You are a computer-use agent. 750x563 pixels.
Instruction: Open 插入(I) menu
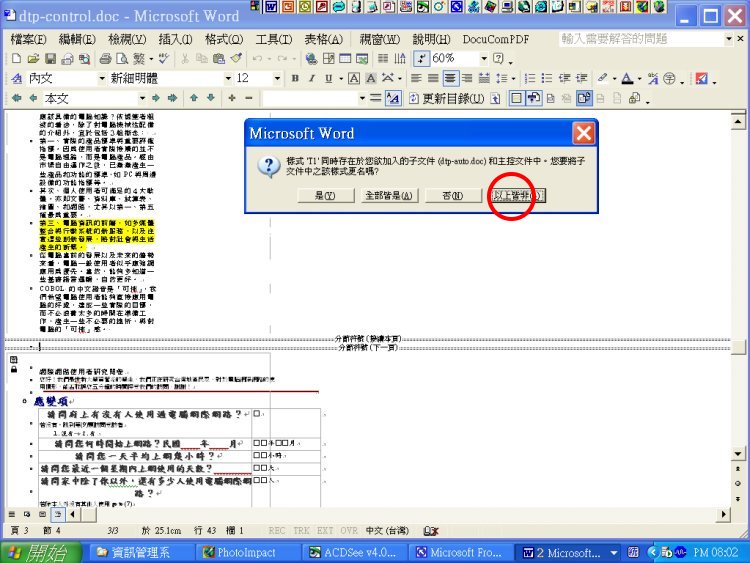pos(175,39)
